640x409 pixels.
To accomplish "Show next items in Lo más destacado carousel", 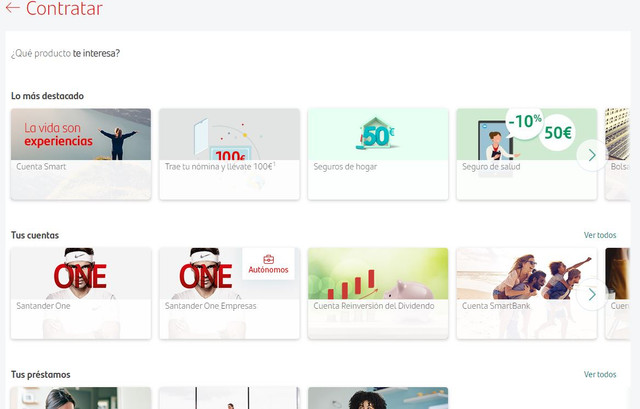I will click(x=592, y=155).
